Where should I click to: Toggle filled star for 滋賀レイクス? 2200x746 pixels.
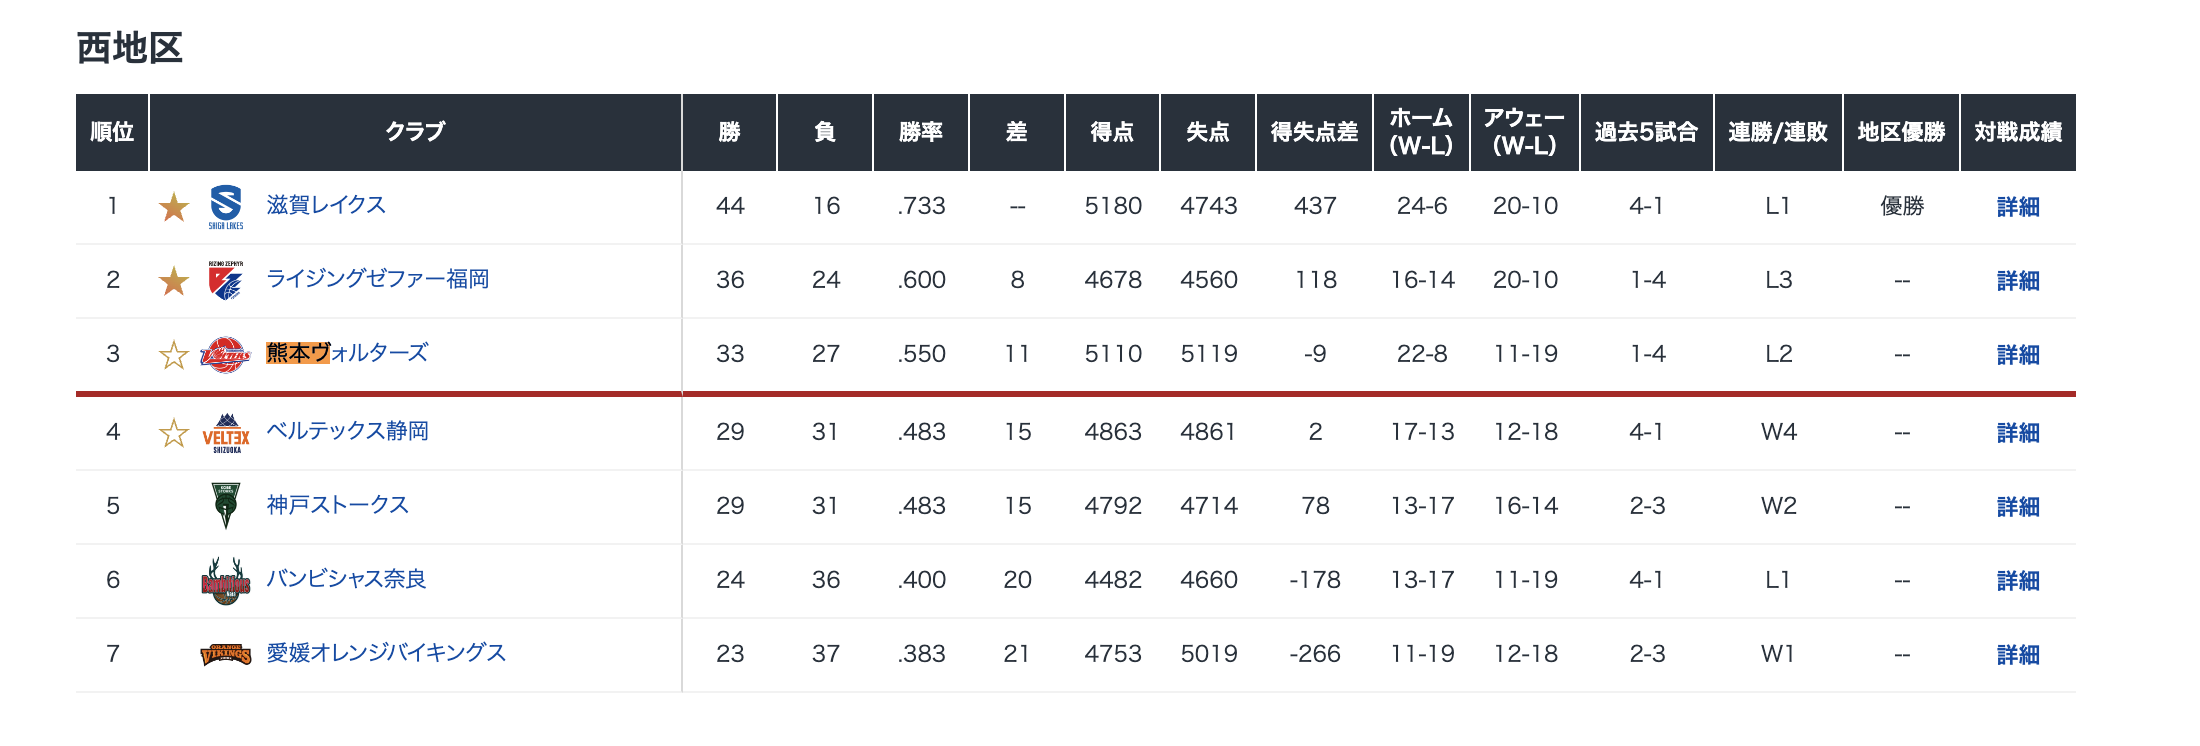(x=174, y=207)
